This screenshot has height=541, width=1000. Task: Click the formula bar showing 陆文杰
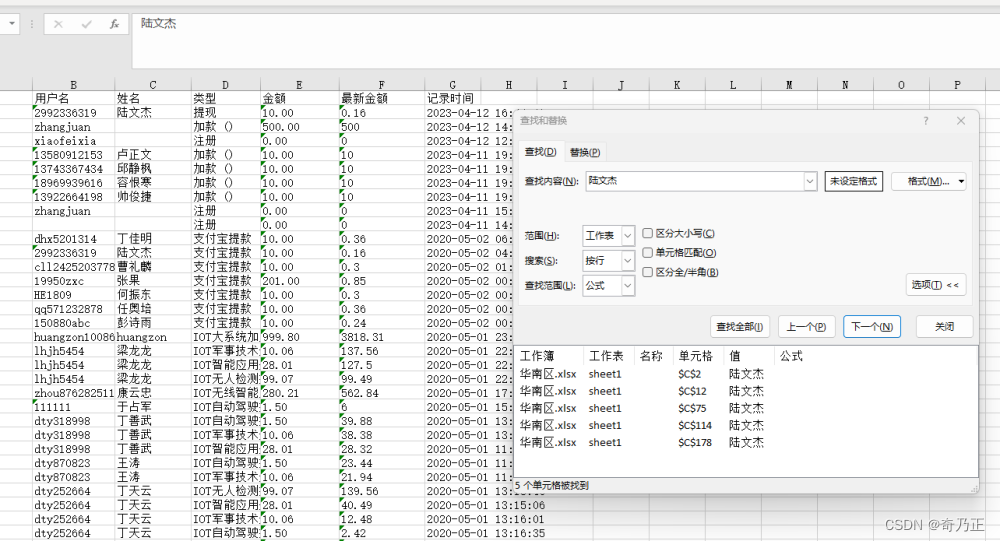click(x=566, y=41)
